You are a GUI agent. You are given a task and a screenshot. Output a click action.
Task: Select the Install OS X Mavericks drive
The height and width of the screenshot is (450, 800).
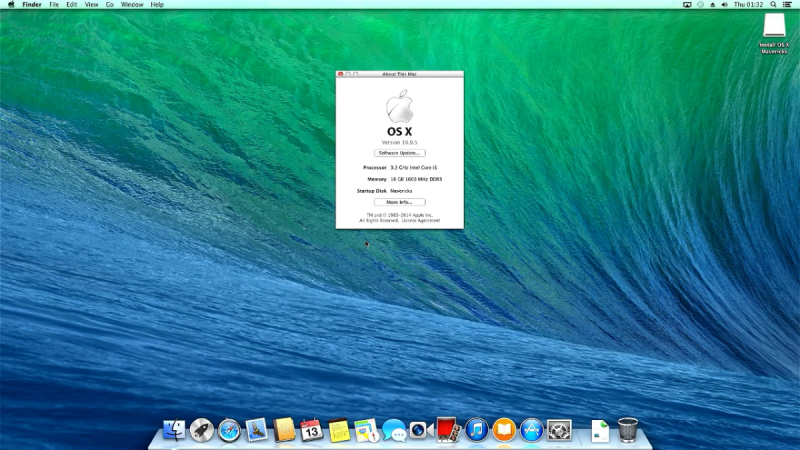(x=775, y=27)
